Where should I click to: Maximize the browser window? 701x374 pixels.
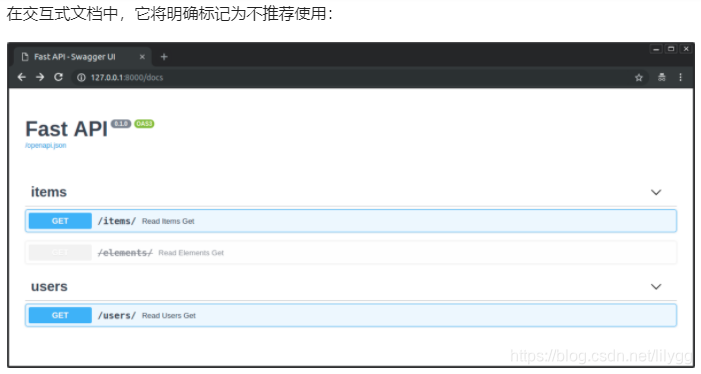(671, 49)
